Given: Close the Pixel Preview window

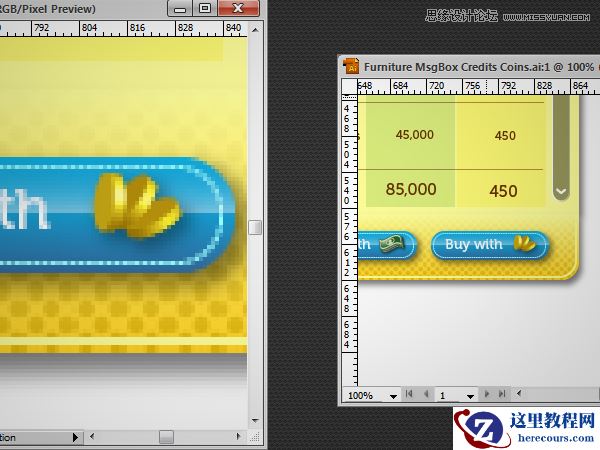Looking at the screenshot, I should click(x=238, y=8).
